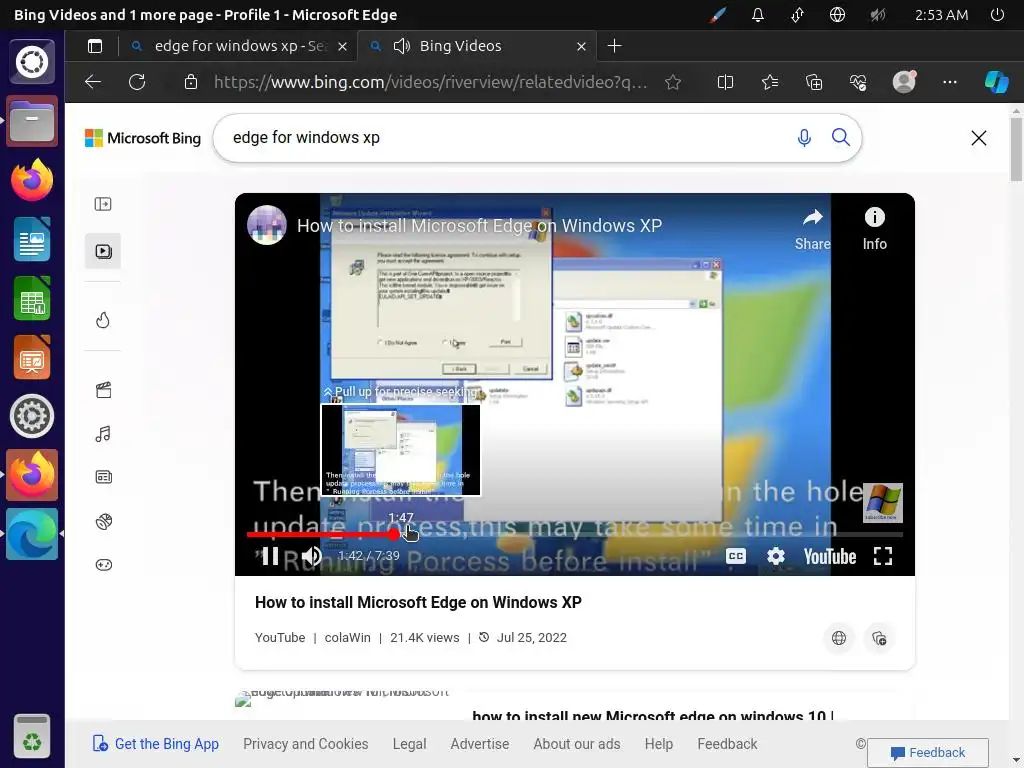1024x768 pixels.
Task: Select the video feed sidebar icon
Action: (x=103, y=251)
